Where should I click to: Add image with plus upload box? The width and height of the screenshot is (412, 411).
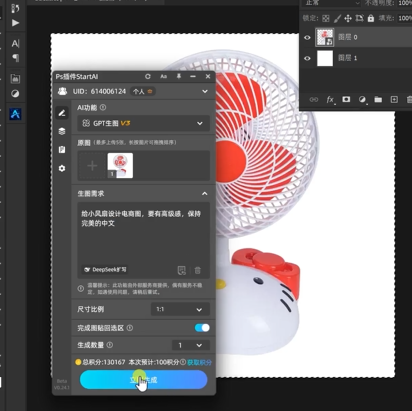point(92,166)
